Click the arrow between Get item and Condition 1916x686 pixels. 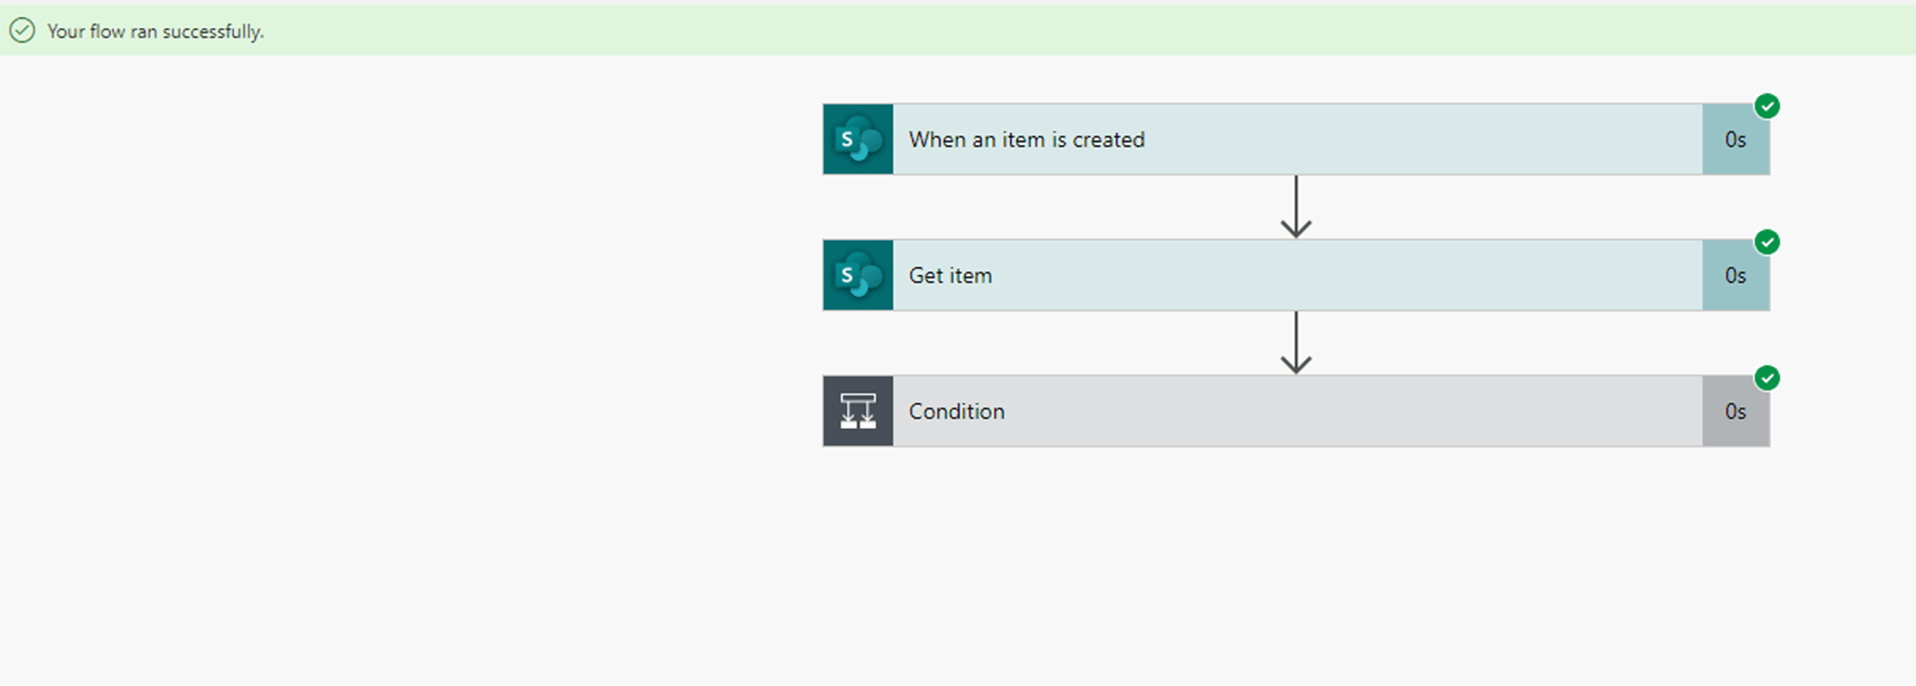click(1296, 343)
